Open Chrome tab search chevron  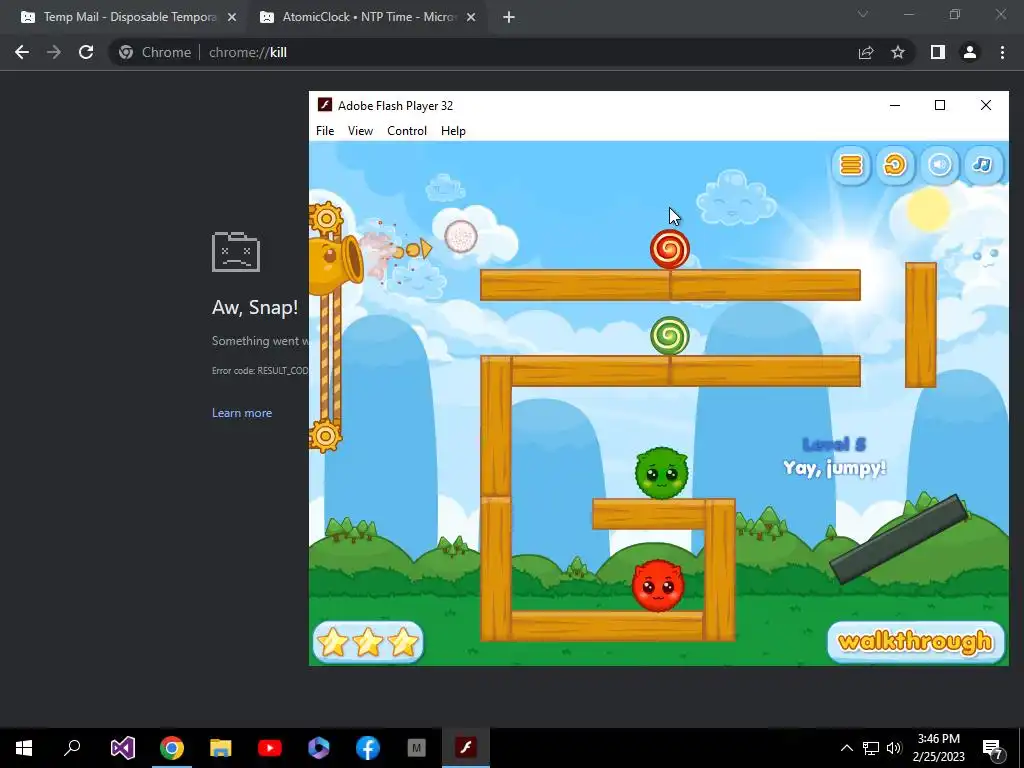point(863,14)
